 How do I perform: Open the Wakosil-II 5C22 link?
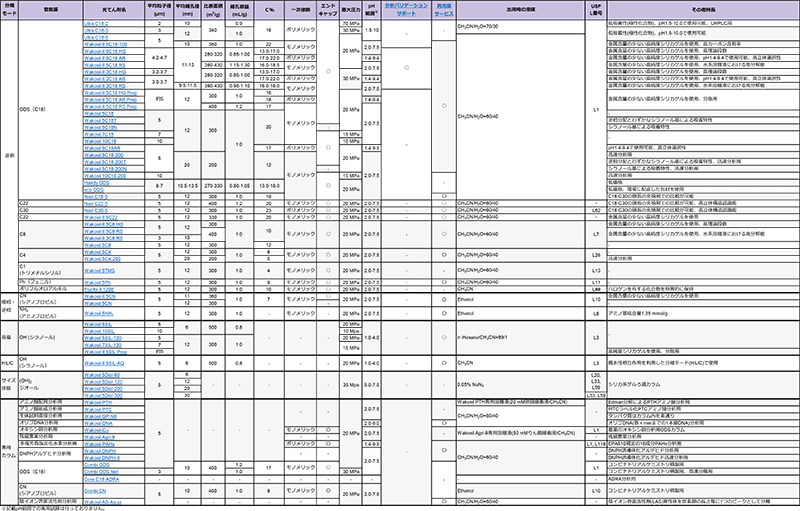101,217
